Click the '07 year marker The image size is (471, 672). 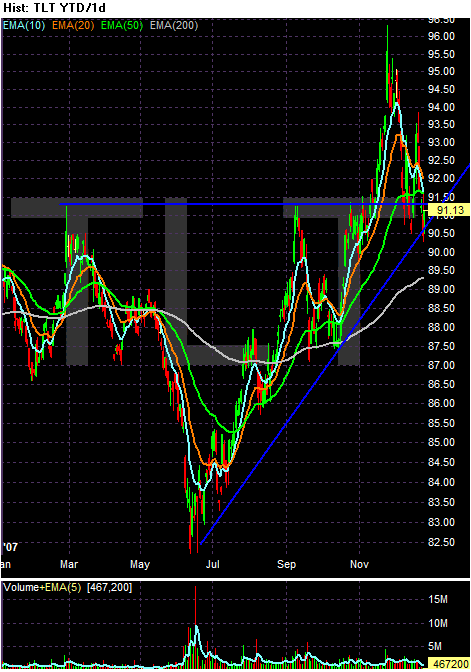point(10,547)
